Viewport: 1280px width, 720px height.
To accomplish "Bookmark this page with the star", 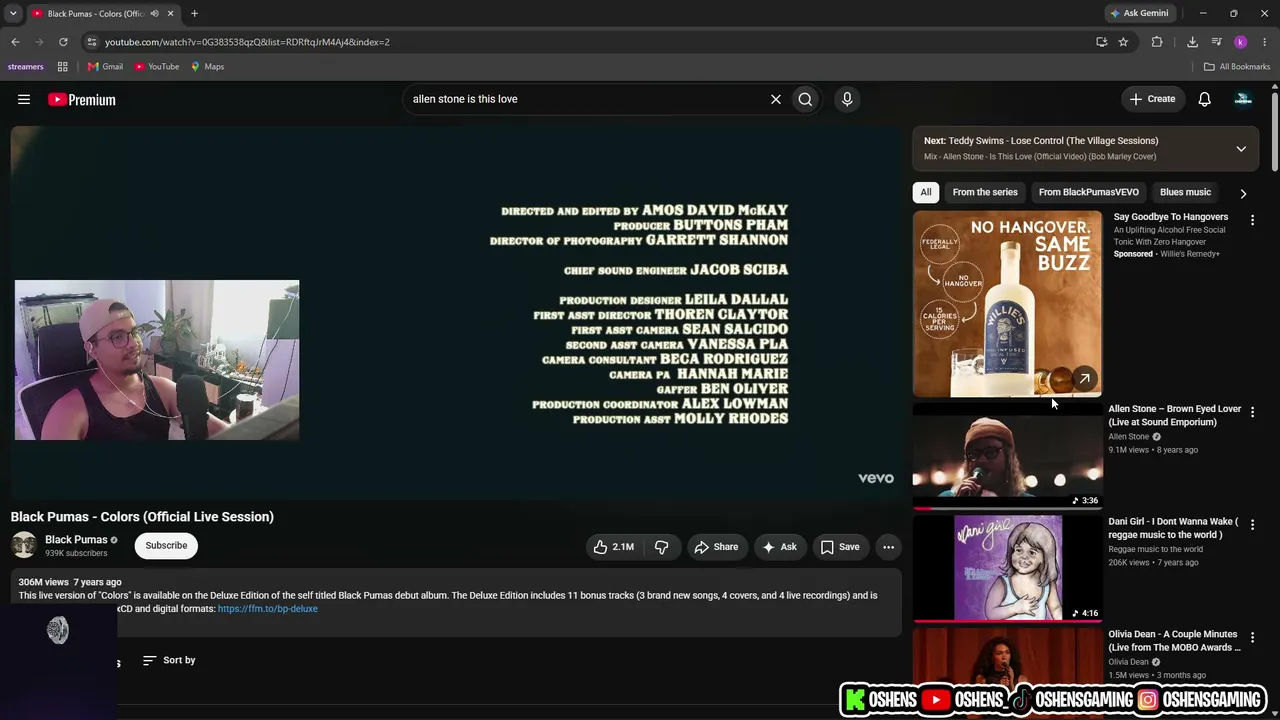I will point(1123,42).
